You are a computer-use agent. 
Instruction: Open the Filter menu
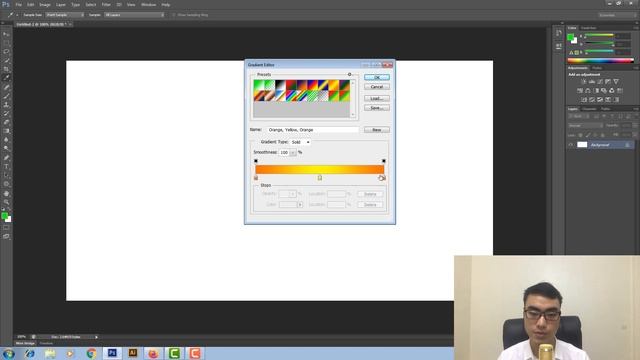106,5
